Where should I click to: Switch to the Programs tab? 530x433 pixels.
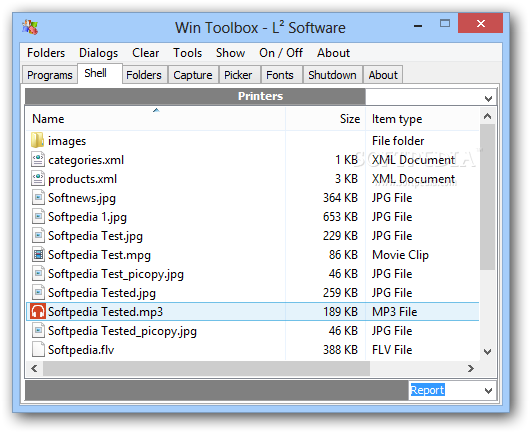[x=50, y=75]
